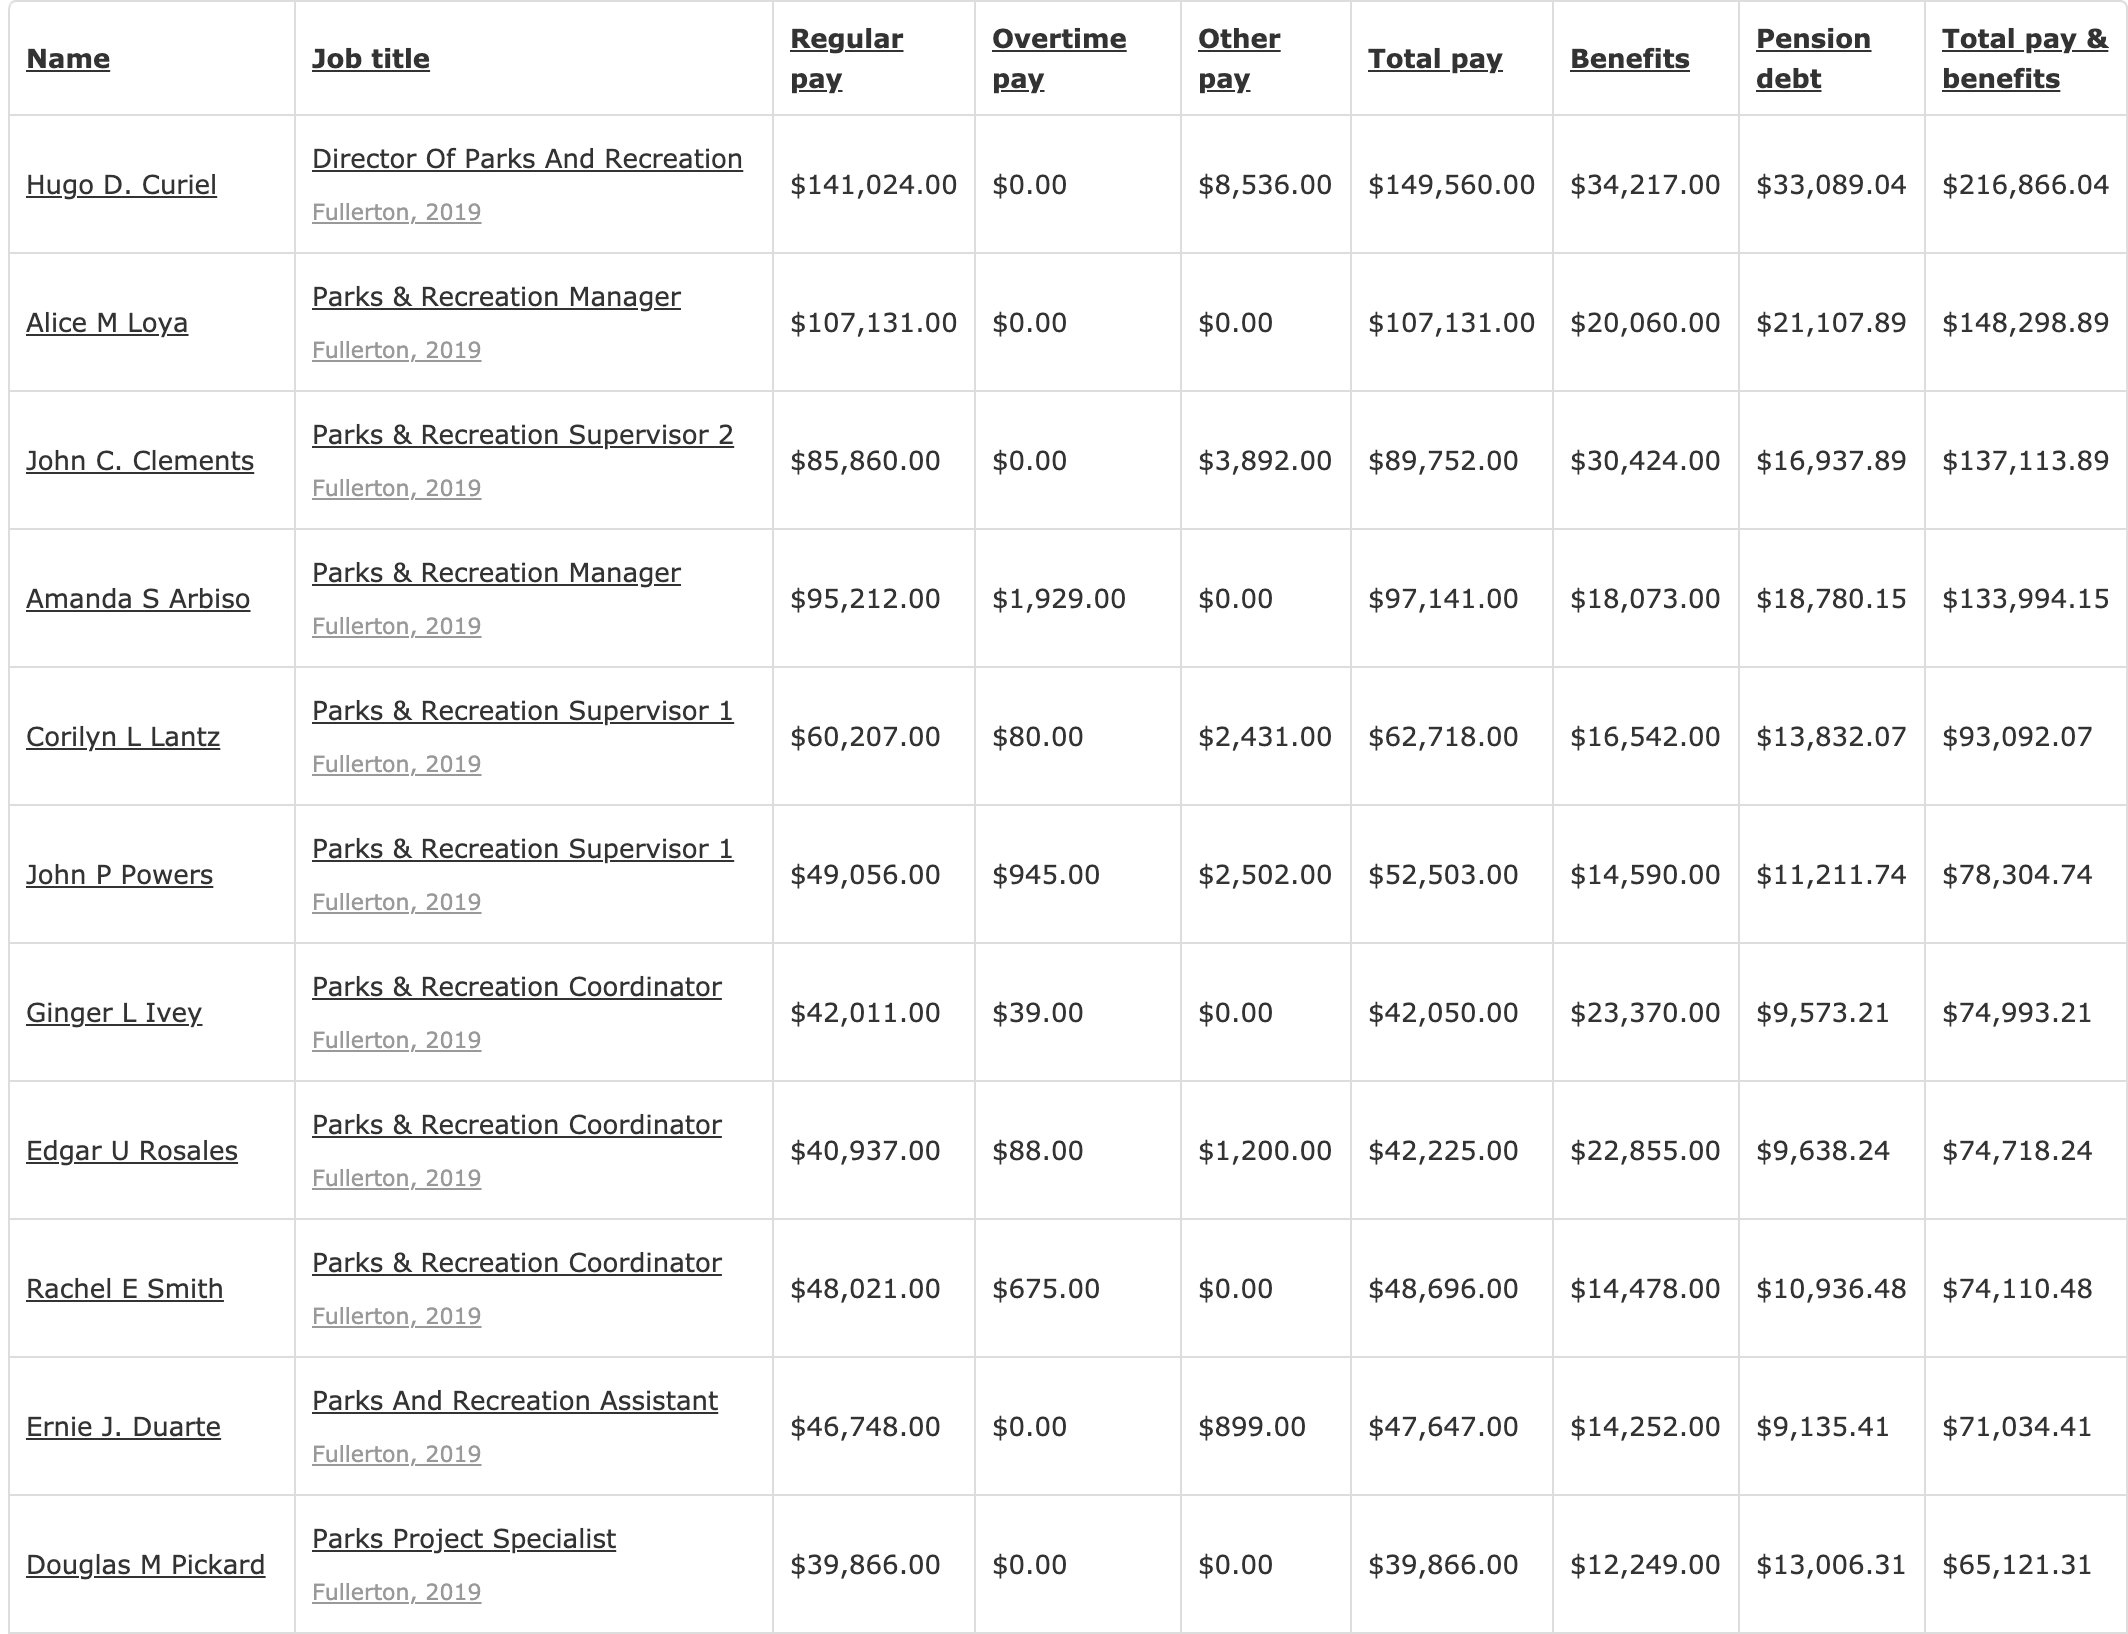Screen dimensions: 2128x1634
Task: Click John P Powers' Supervisor 1 job title
Action: point(523,849)
